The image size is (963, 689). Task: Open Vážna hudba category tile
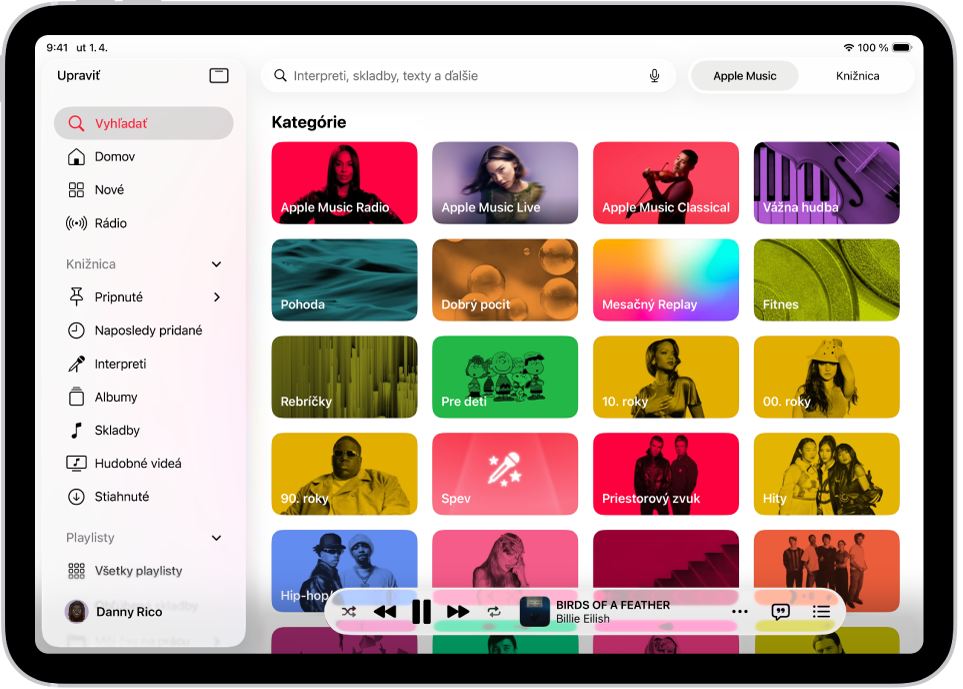827,183
